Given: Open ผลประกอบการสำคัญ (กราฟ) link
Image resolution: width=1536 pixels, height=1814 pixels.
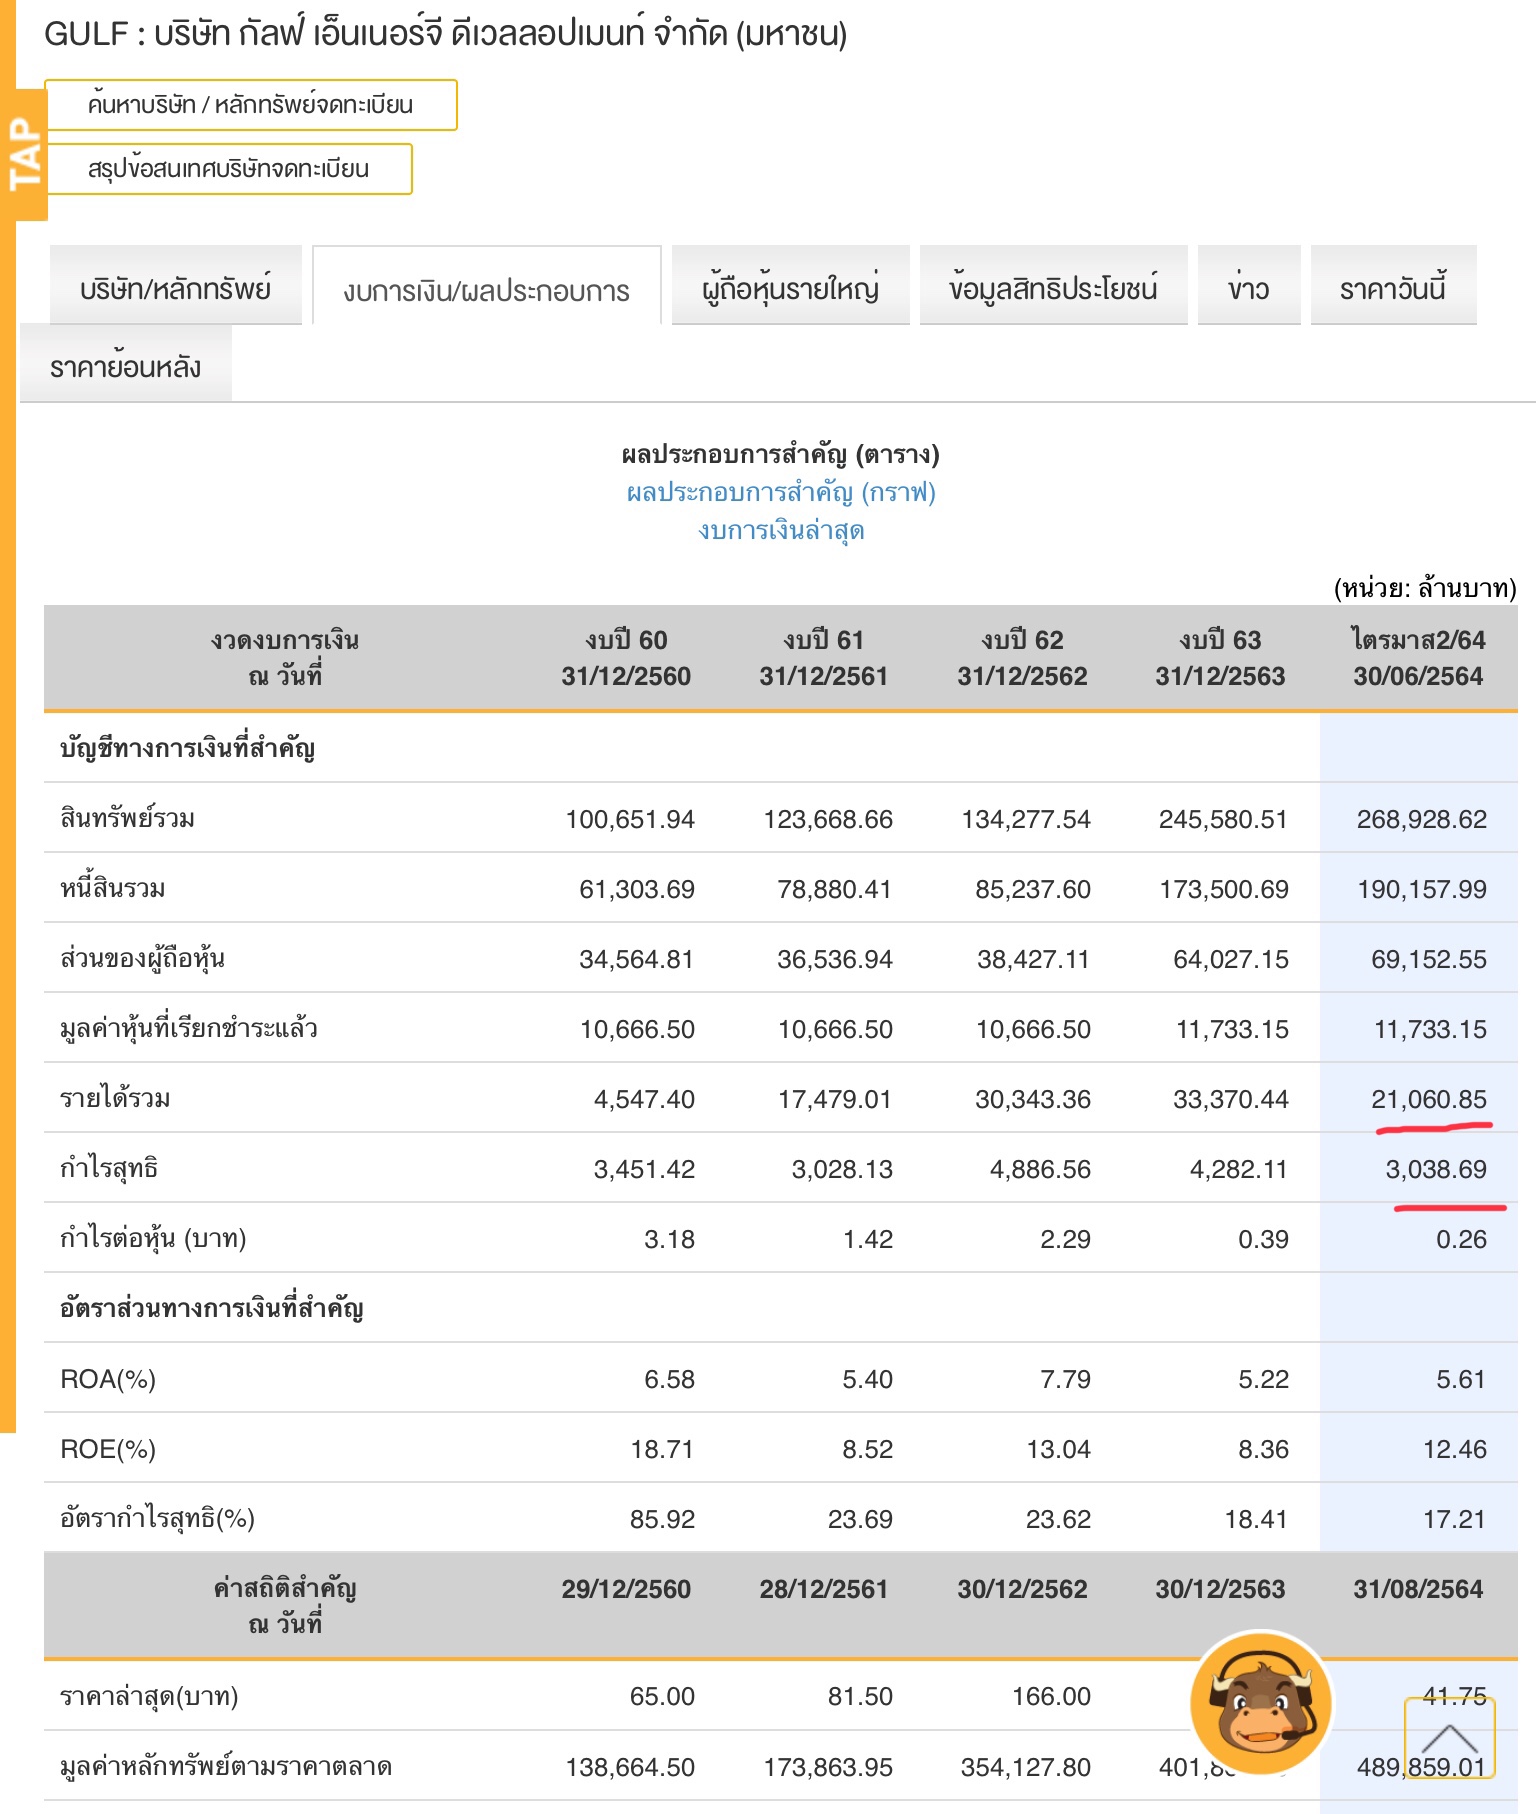Looking at the screenshot, I should click(x=781, y=492).
